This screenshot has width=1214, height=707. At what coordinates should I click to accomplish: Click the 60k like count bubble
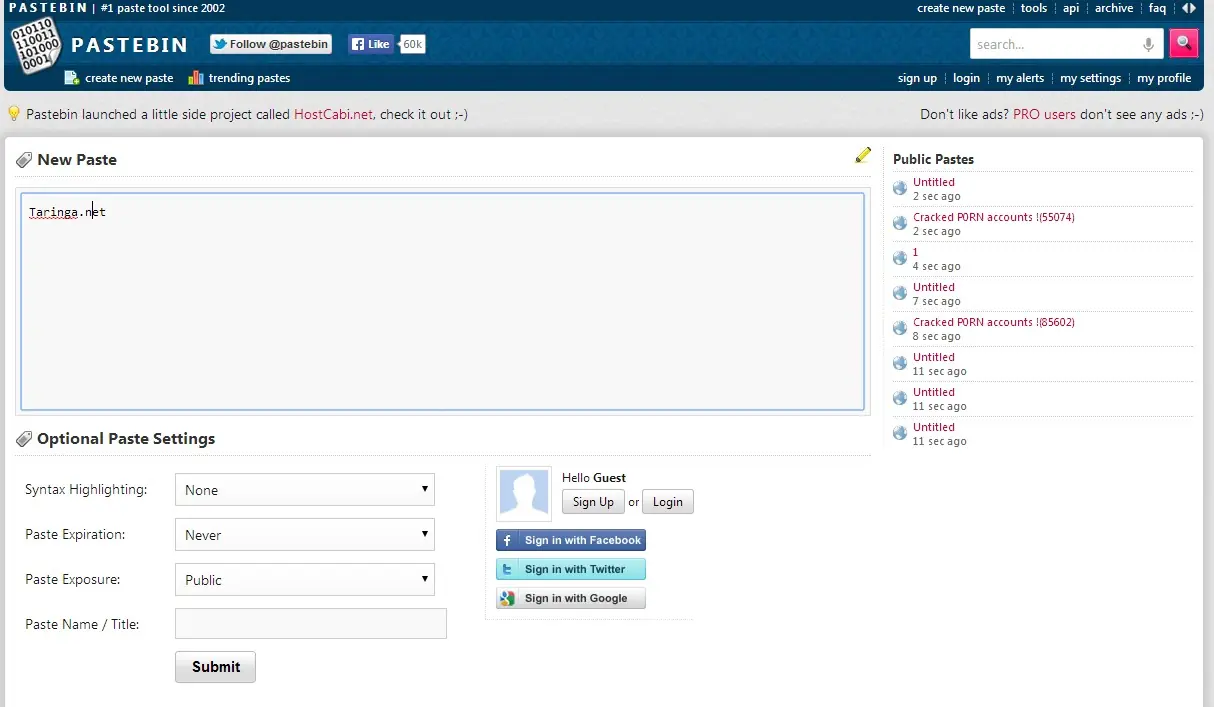pos(412,44)
